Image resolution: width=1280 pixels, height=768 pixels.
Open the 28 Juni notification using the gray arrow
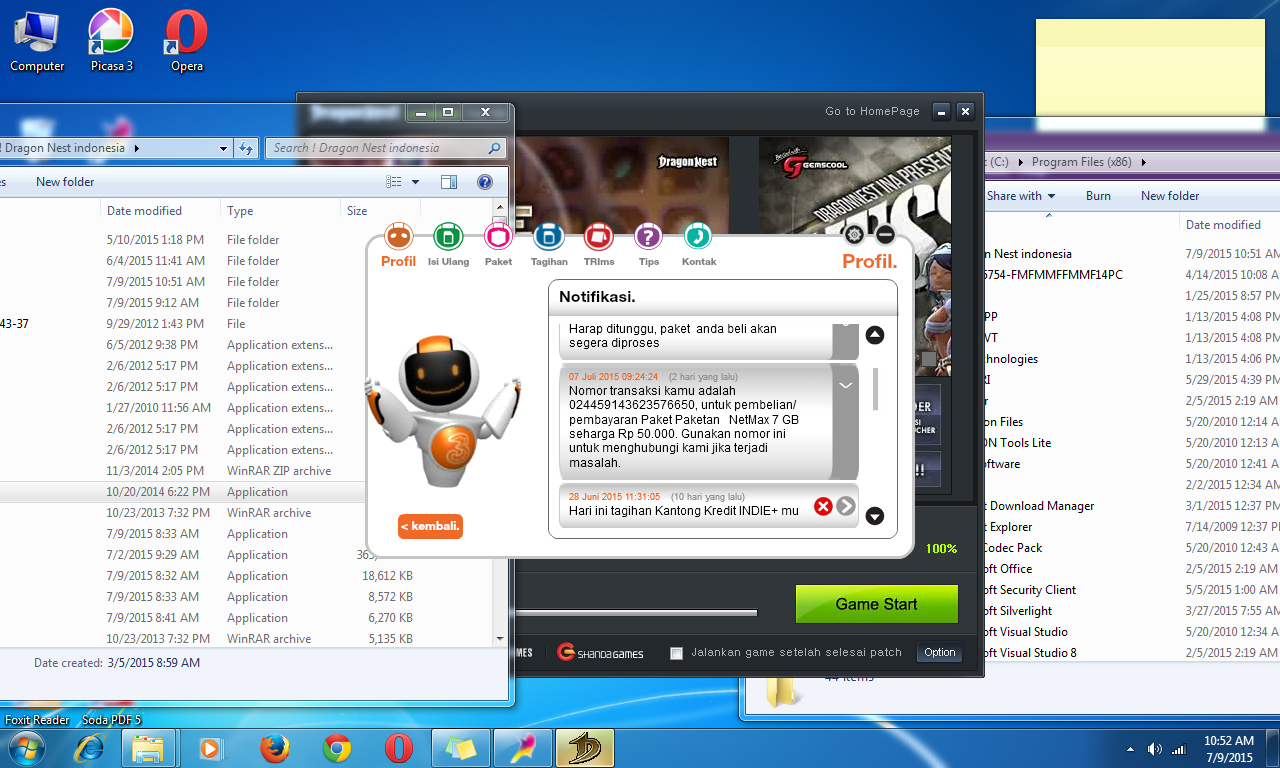[x=846, y=506]
